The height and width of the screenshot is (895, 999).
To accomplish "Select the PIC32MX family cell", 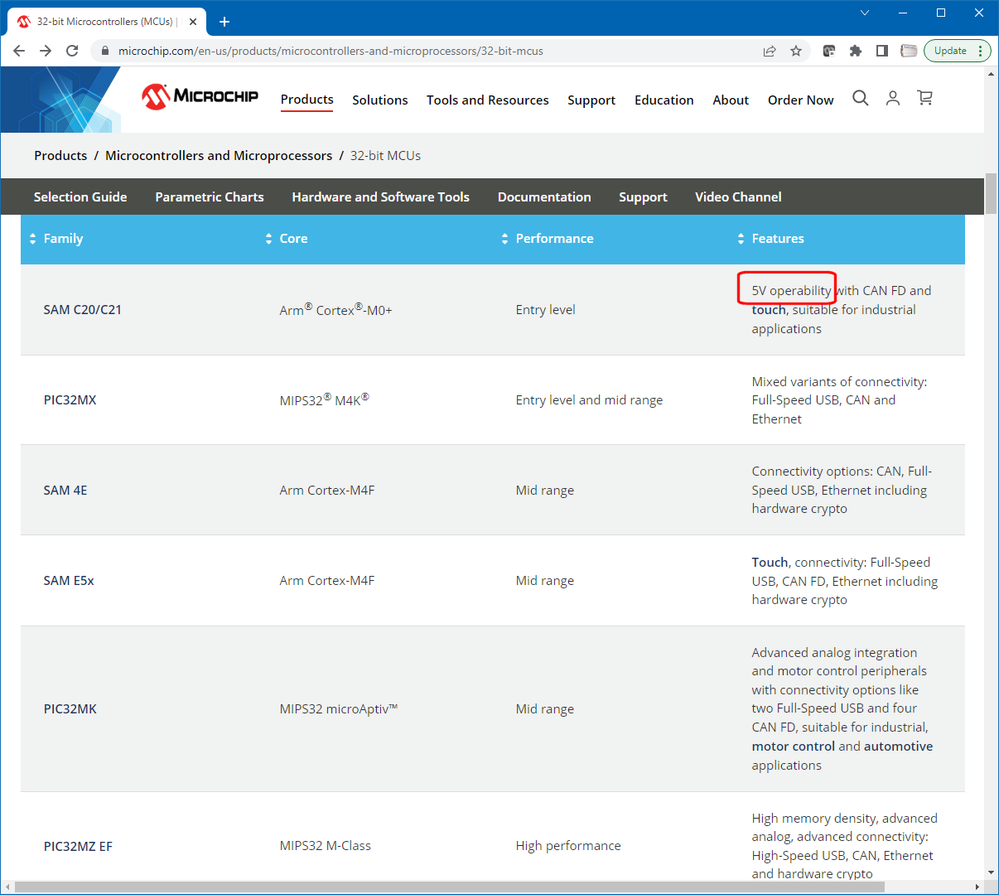I will [70, 400].
